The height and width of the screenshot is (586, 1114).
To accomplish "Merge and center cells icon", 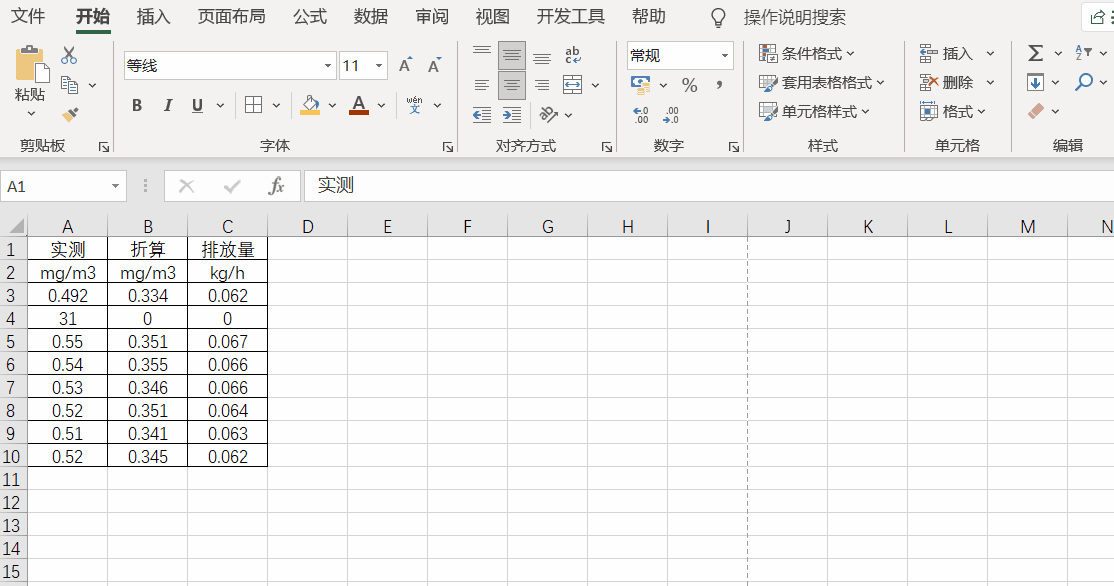I will click(573, 85).
